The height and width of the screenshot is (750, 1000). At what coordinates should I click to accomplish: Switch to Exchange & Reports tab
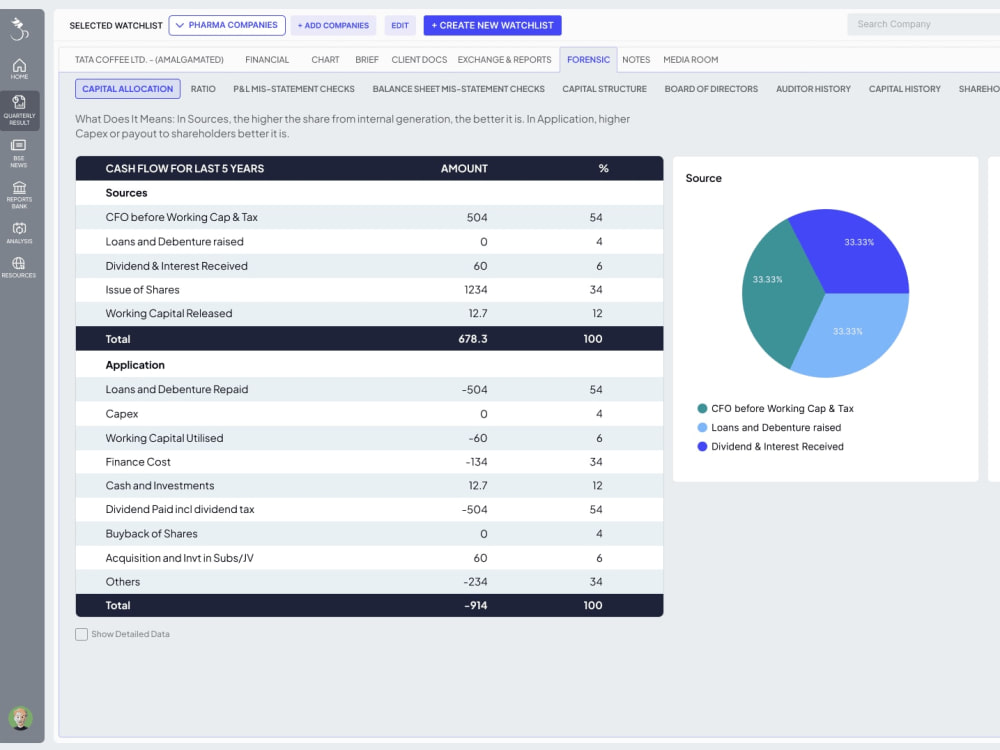504,59
